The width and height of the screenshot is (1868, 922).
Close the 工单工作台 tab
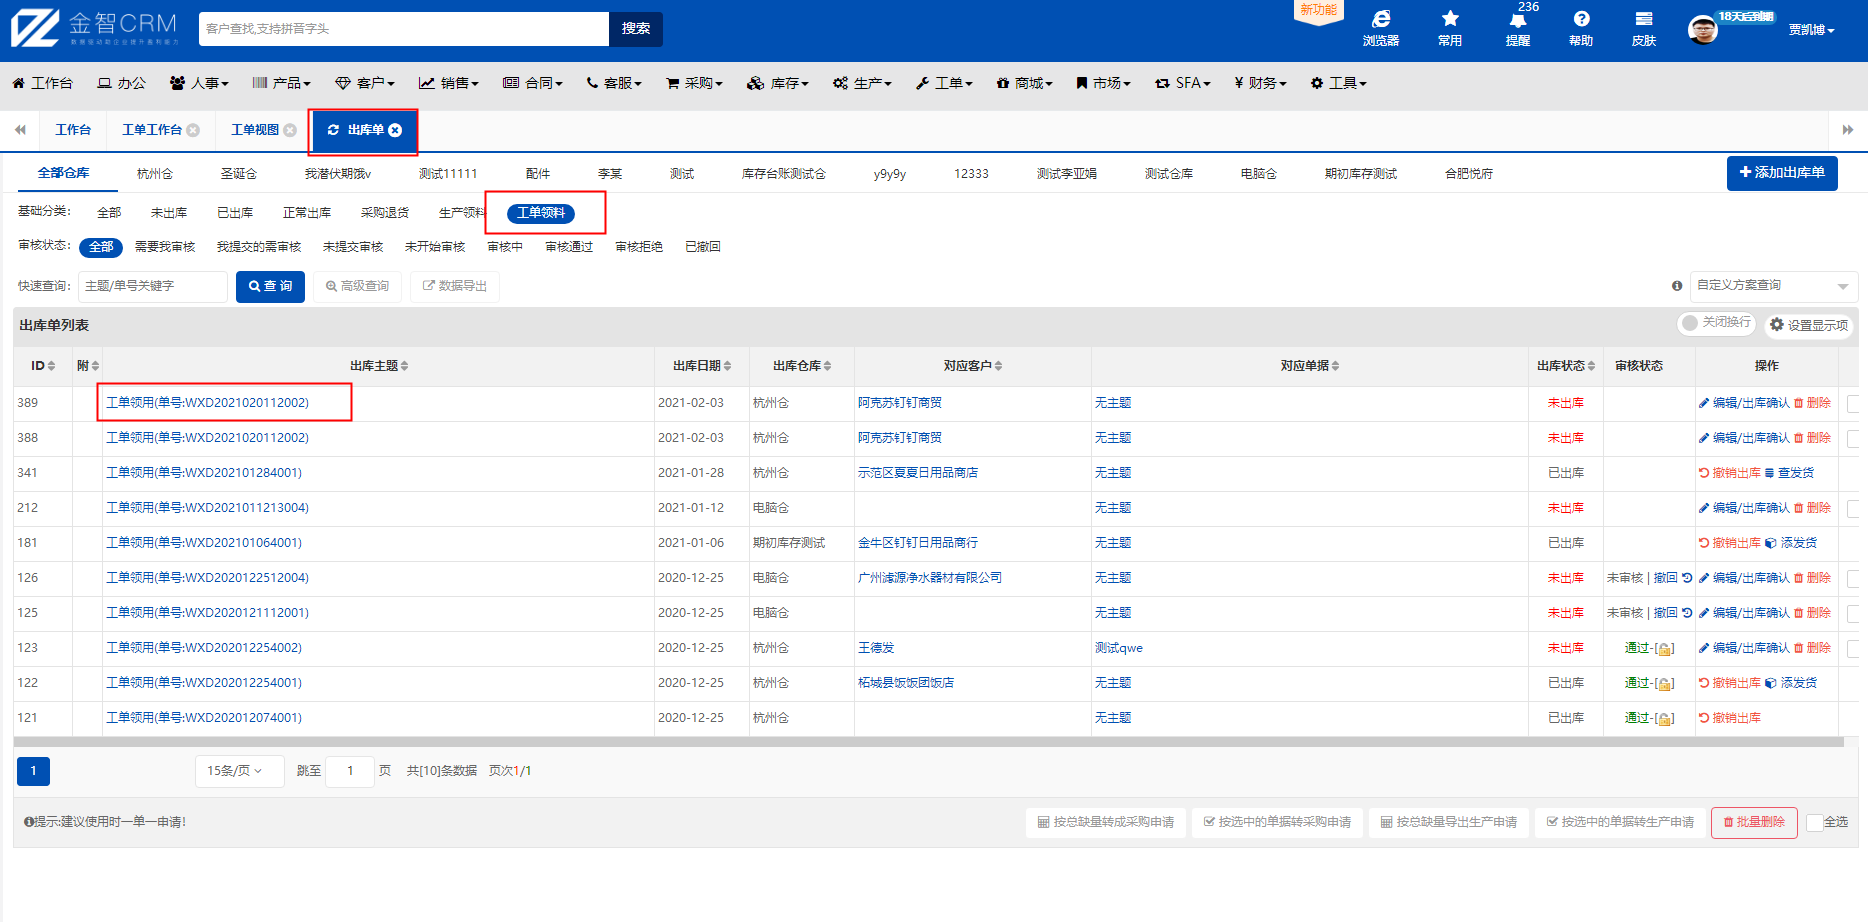pyautogui.click(x=193, y=130)
